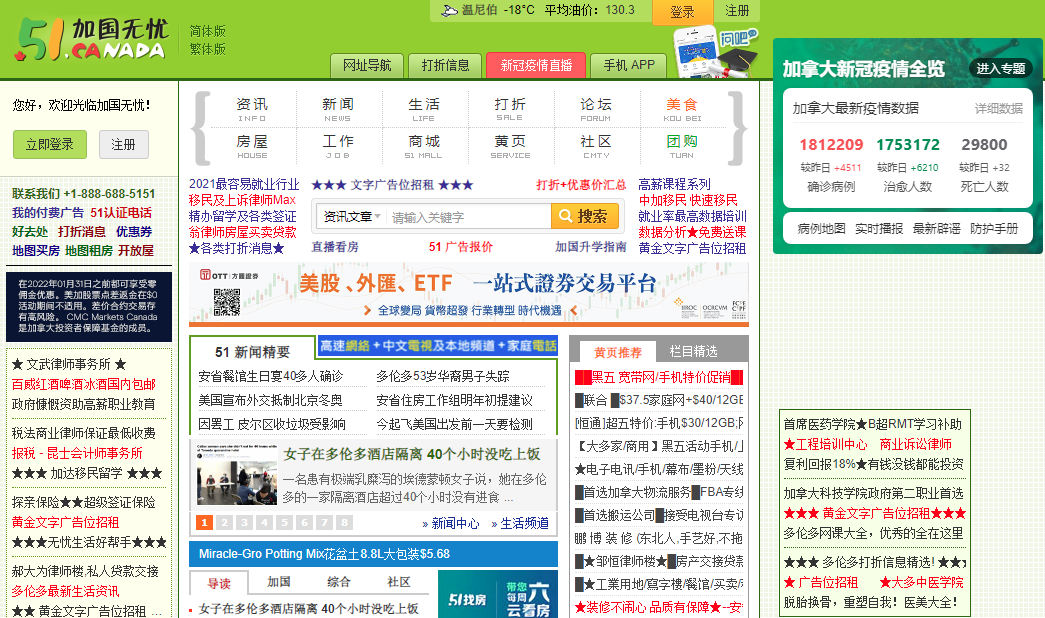
Task: Switch to 简体版
Action: [x=207, y=31]
